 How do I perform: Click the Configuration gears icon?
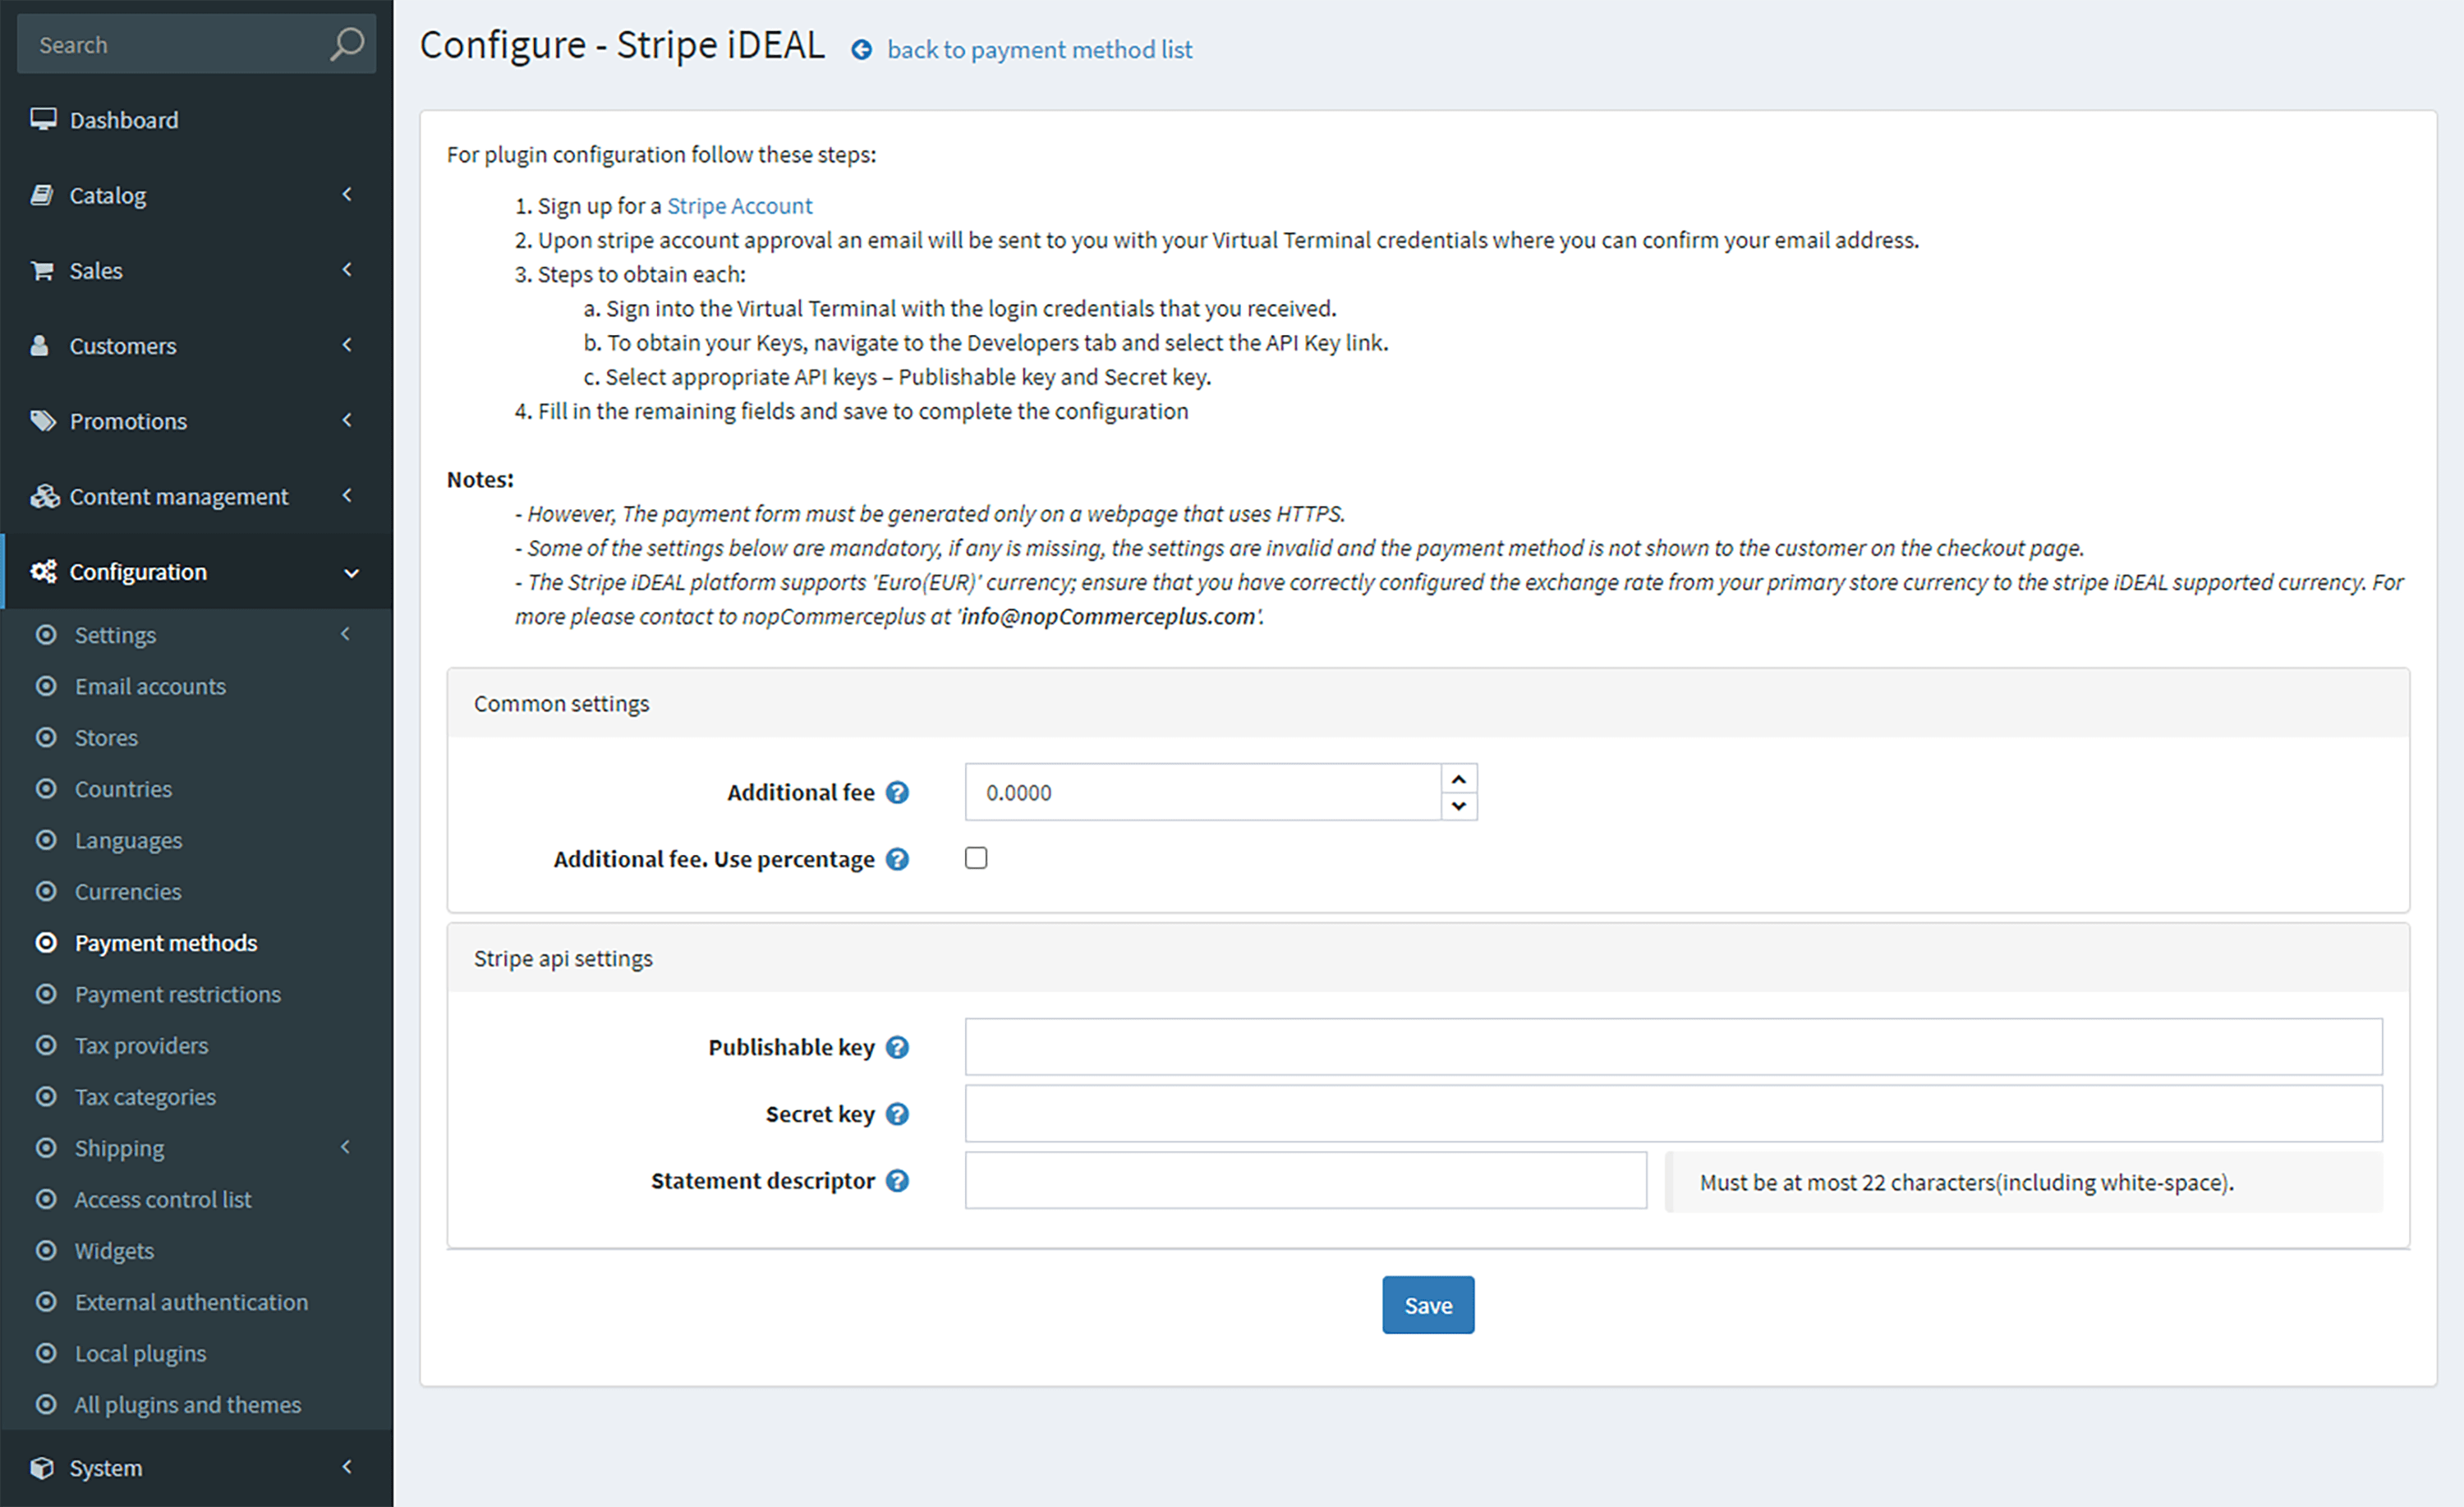[43, 571]
